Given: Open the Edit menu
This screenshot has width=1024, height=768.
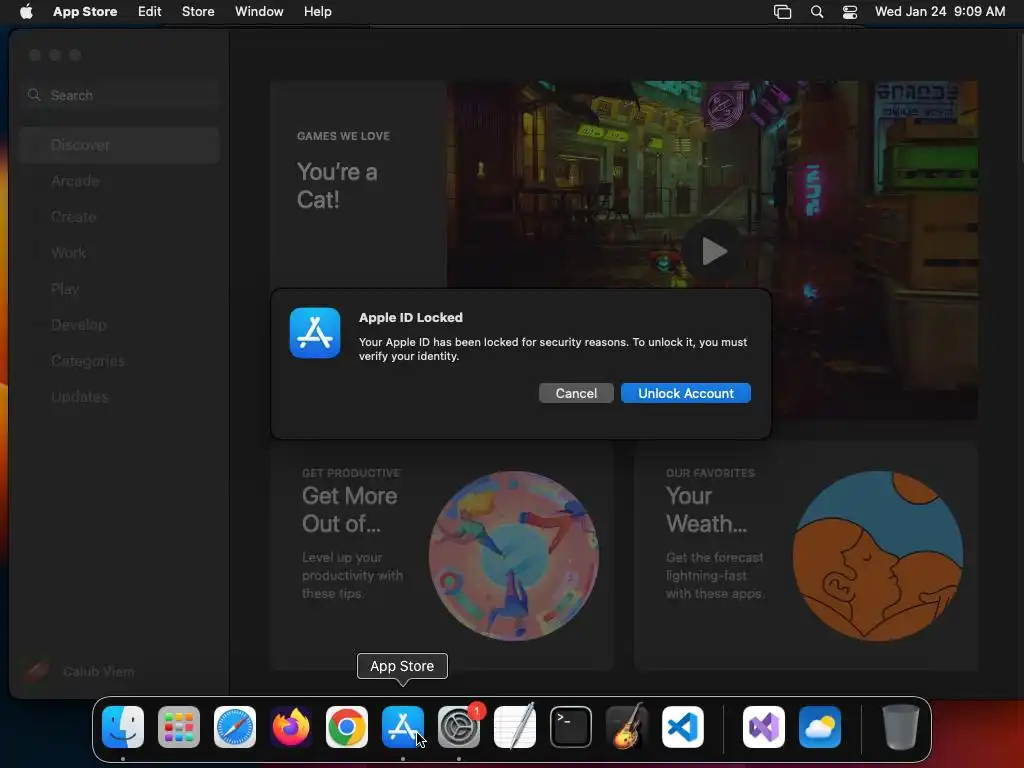Looking at the screenshot, I should [150, 11].
